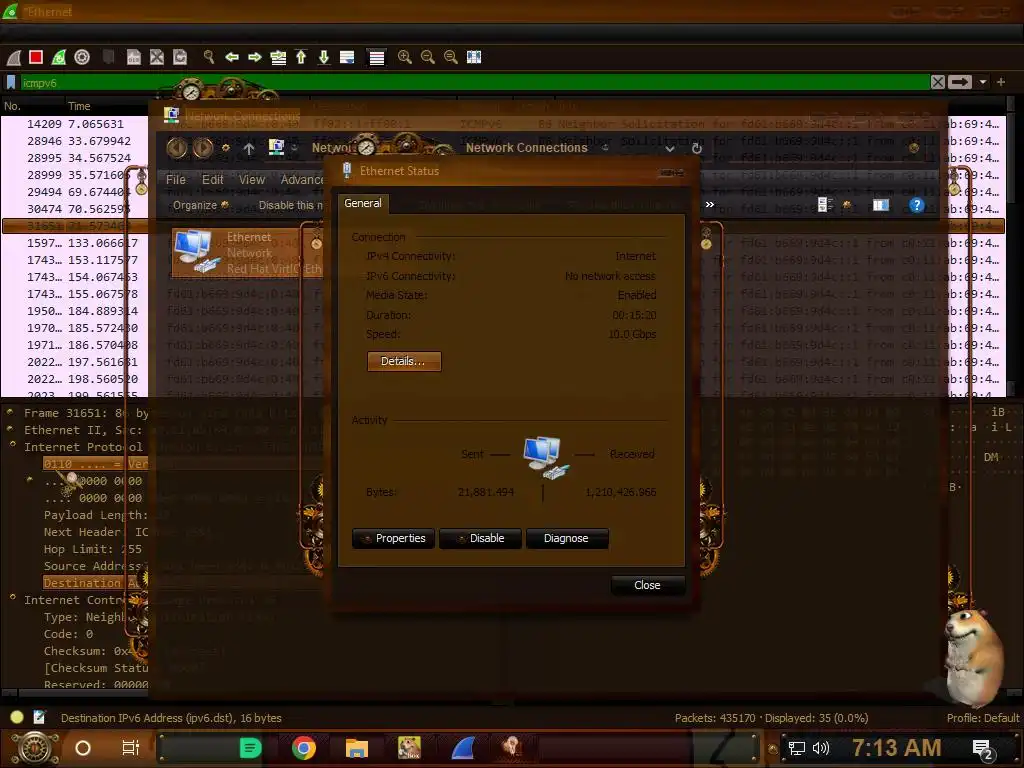Screen dimensions: 1024x768
Task: Reset packet text to normal size
Action: tap(451, 57)
